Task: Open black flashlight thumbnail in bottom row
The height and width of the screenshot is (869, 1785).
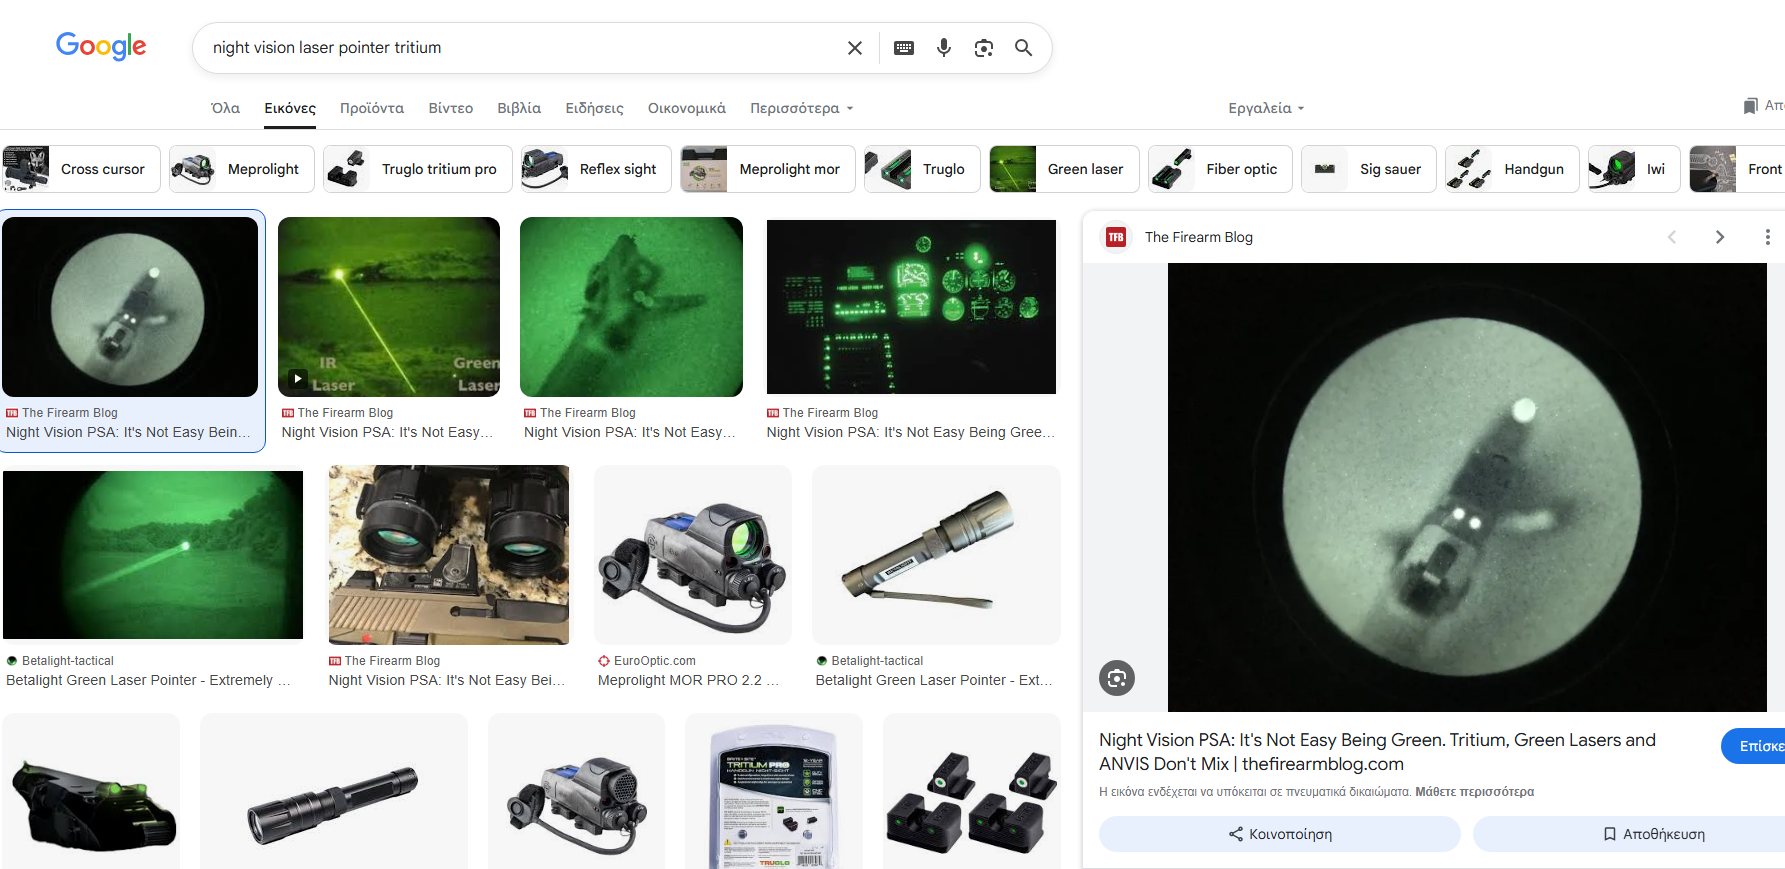Action: click(333, 792)
